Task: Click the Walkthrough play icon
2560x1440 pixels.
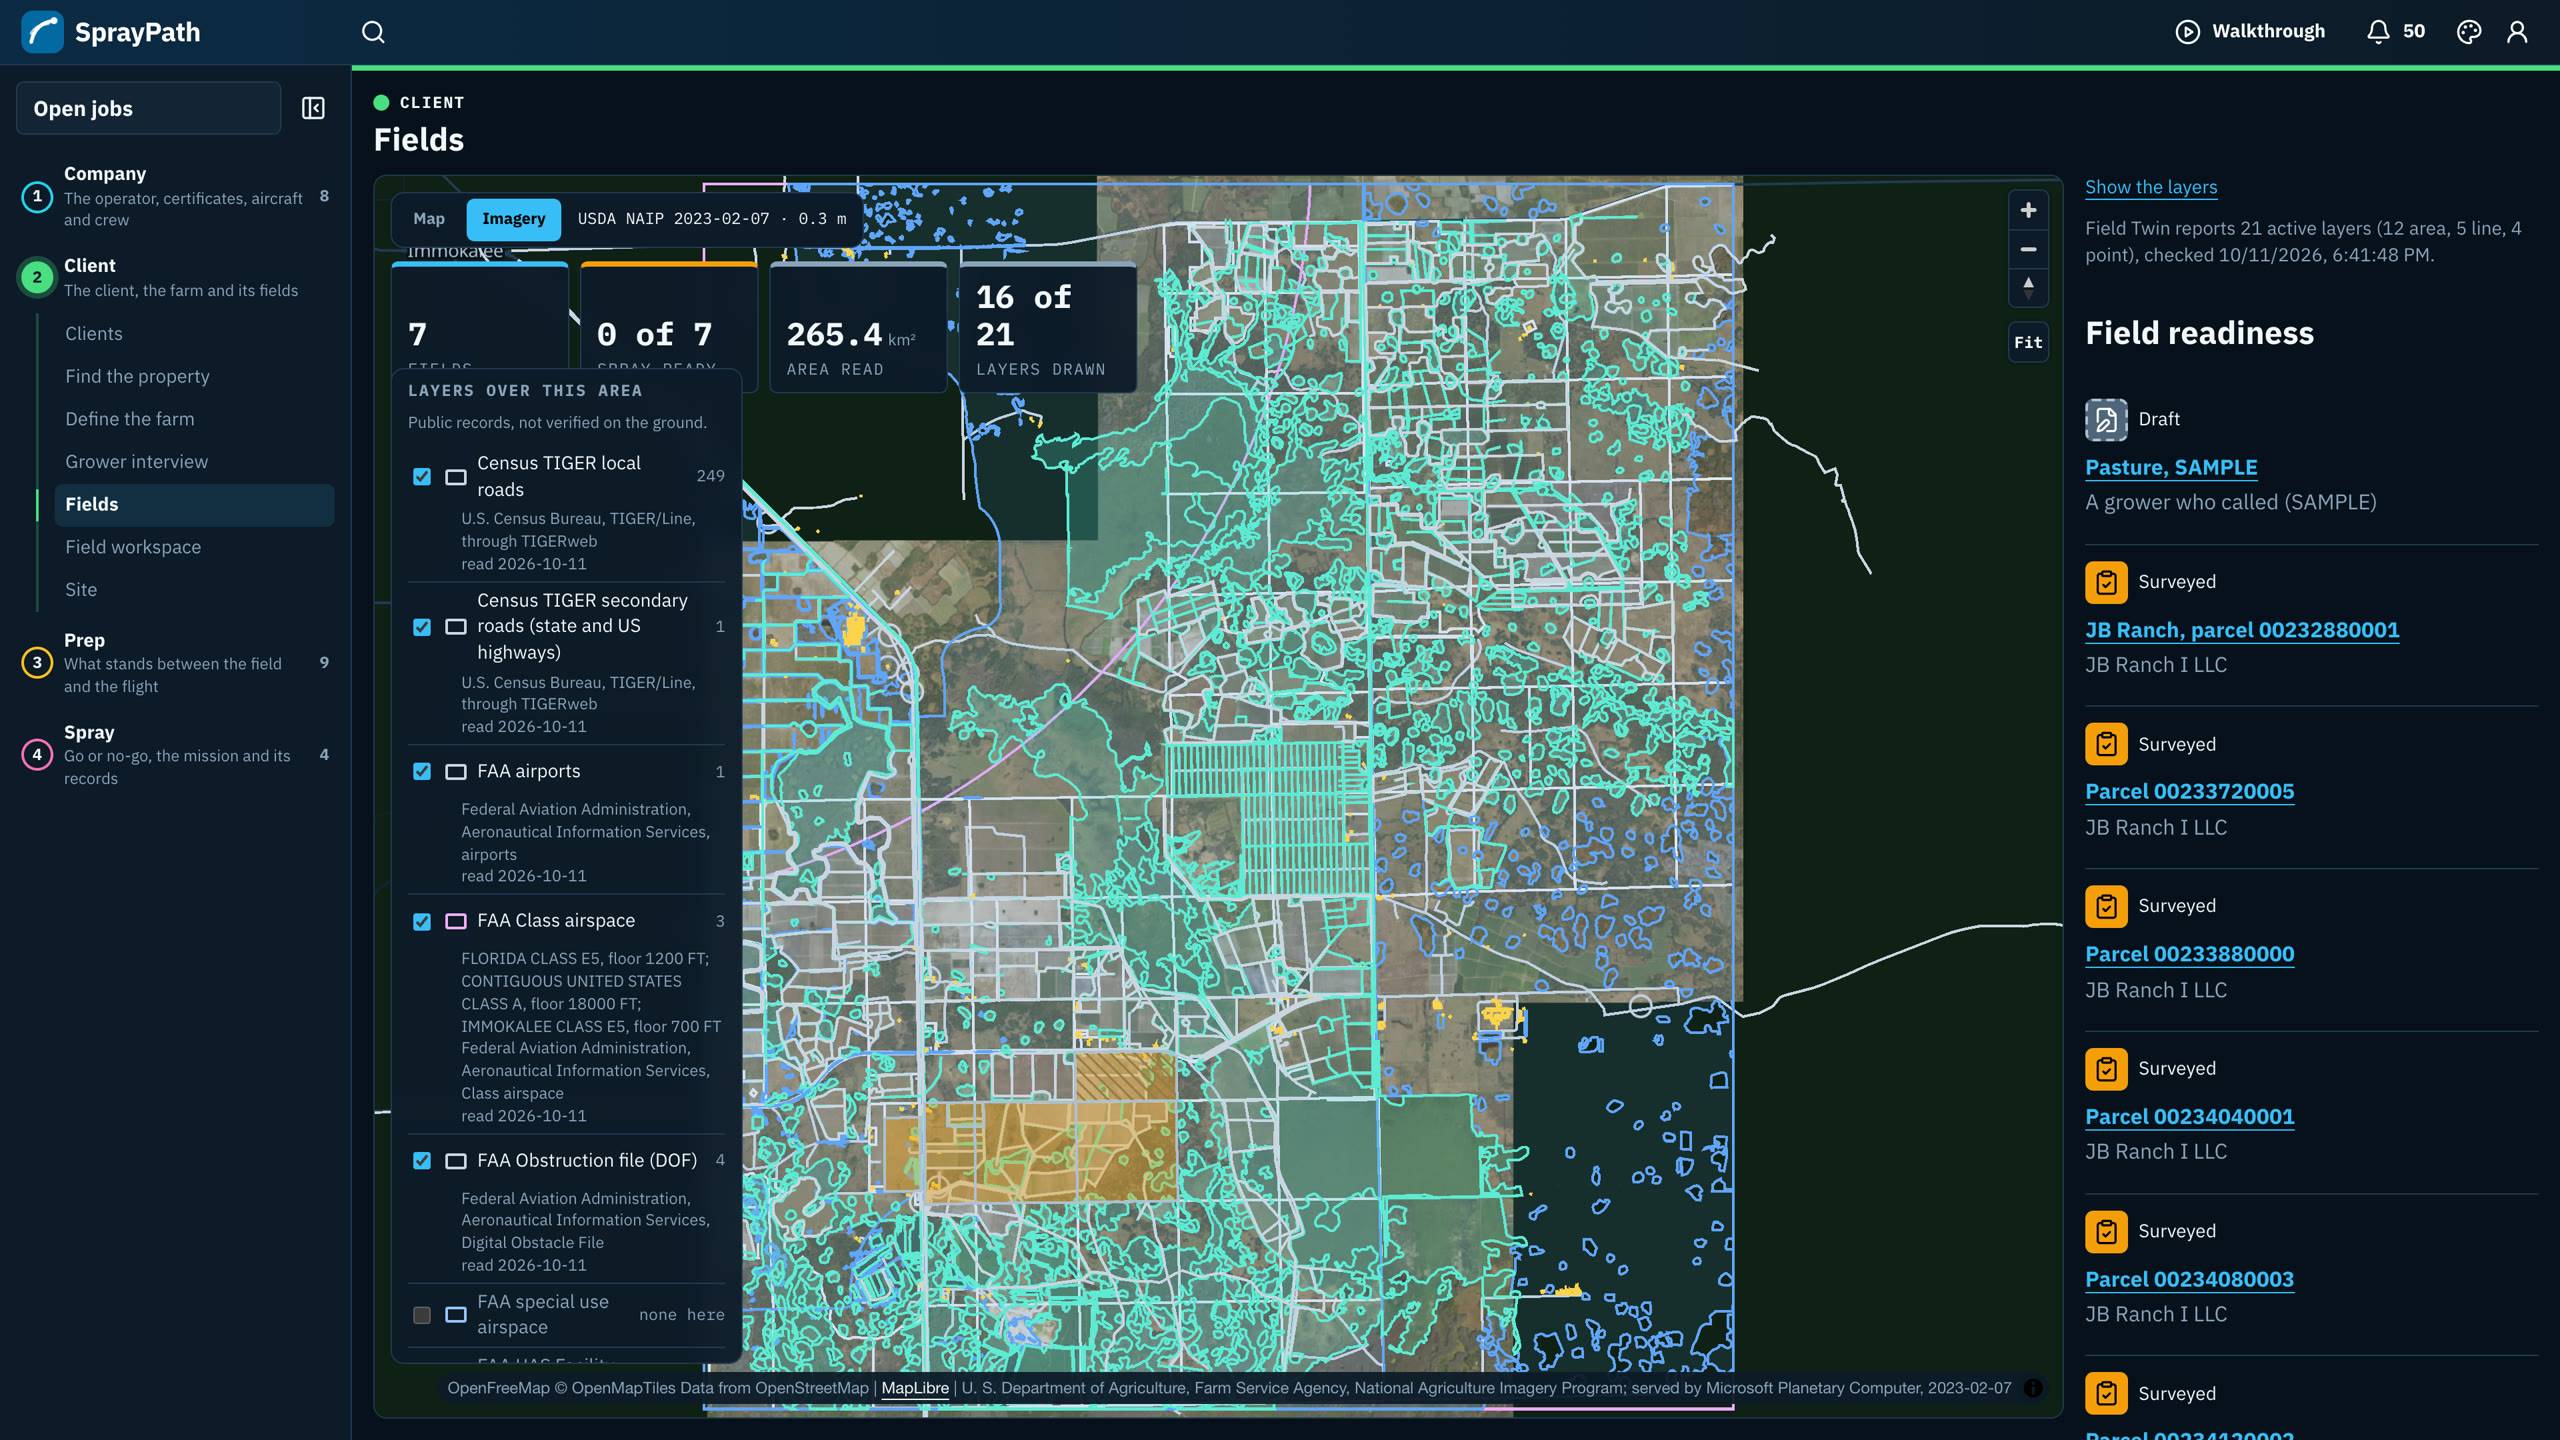Action: tap(2187, 32)
